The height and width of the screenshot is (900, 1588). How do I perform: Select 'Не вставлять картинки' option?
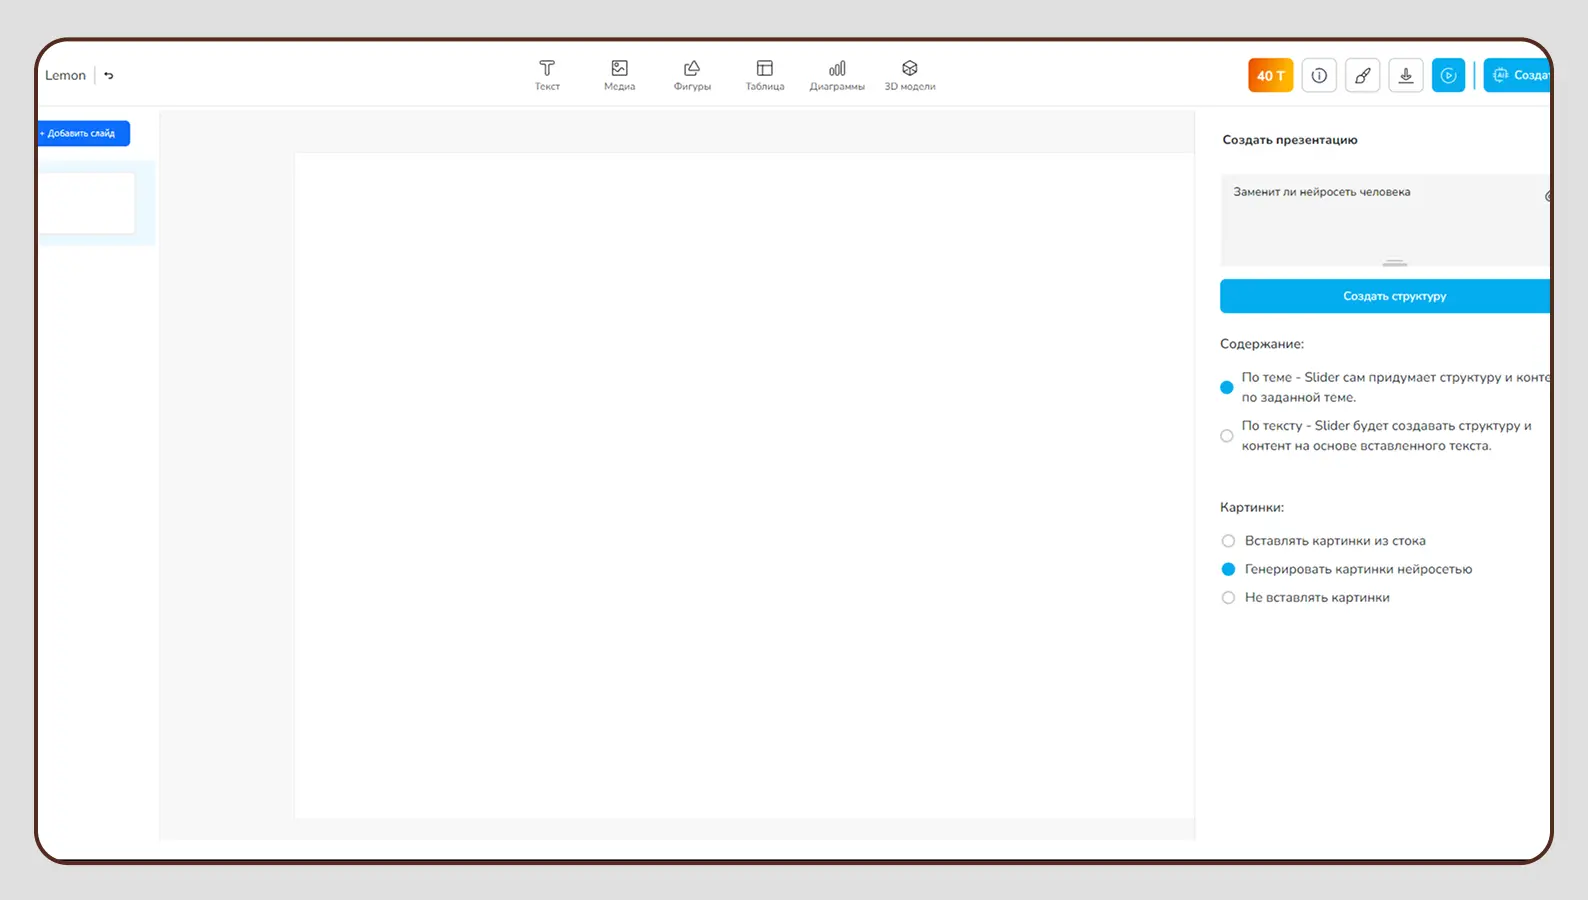coord(1229,598)
